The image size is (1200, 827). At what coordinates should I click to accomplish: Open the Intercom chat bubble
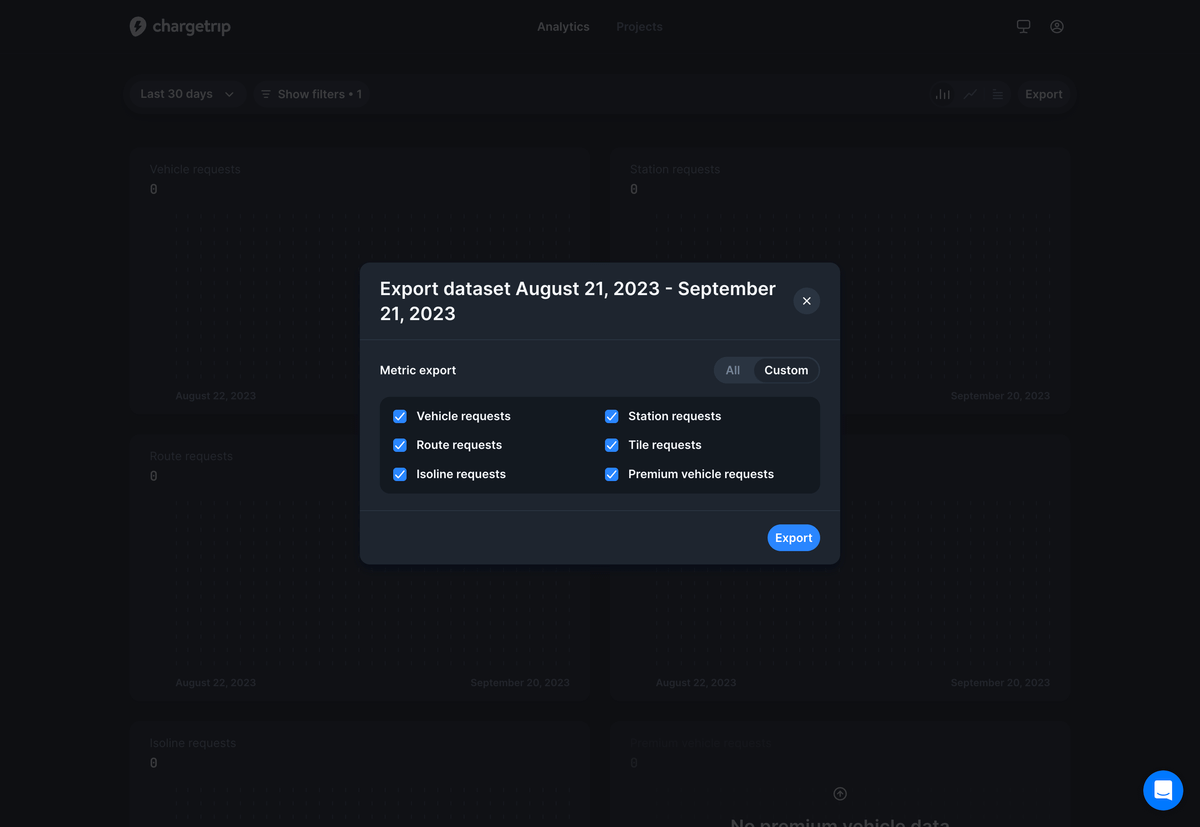pyautogui.click(x=1162, y=790)
